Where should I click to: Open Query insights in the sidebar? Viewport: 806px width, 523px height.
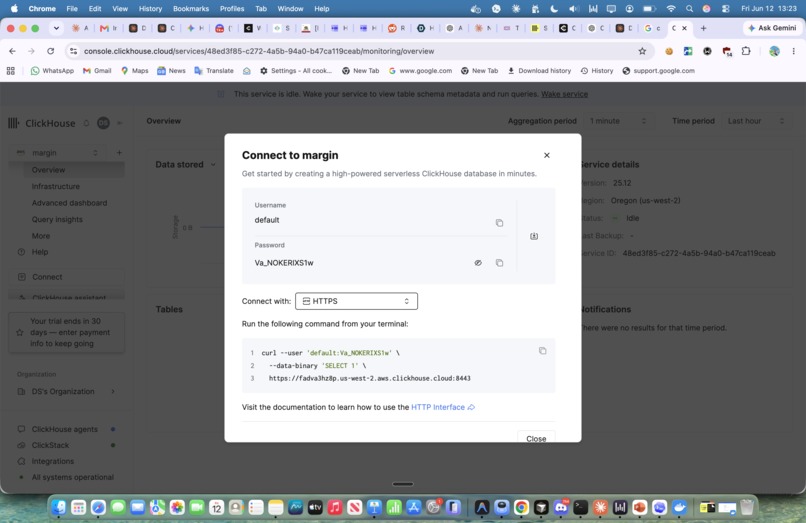click(x=57, y=219)
